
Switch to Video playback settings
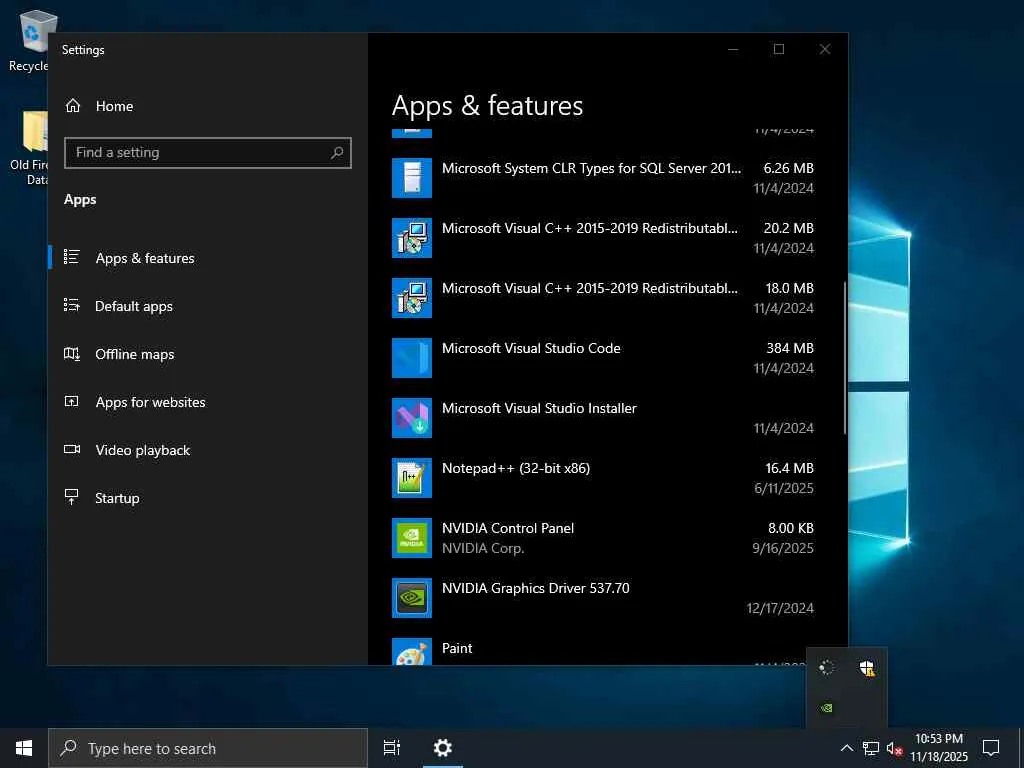coord(142,450)
